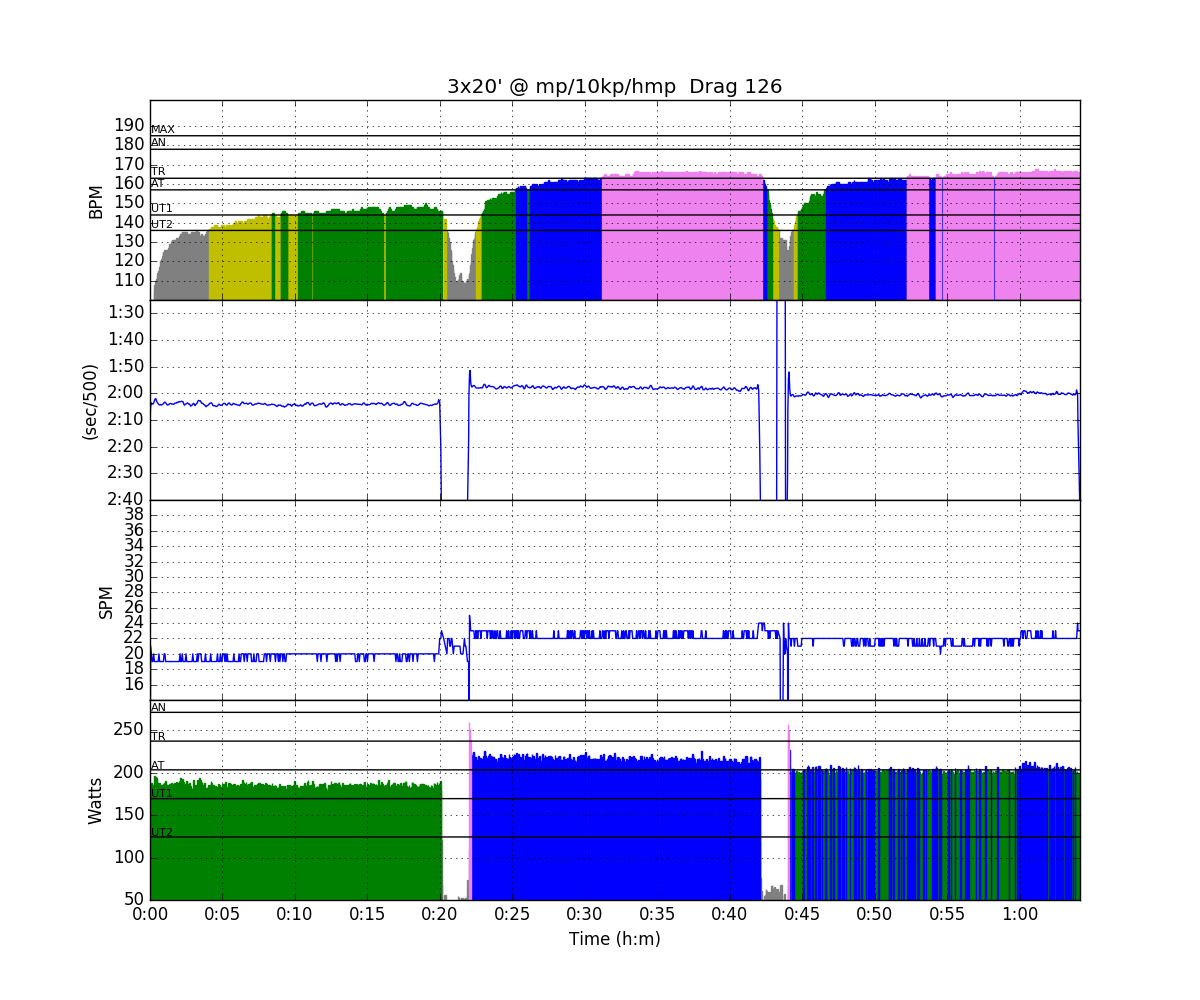
Task: Click the yellow heart rate area near 0:05
Action: pos(238,262)
